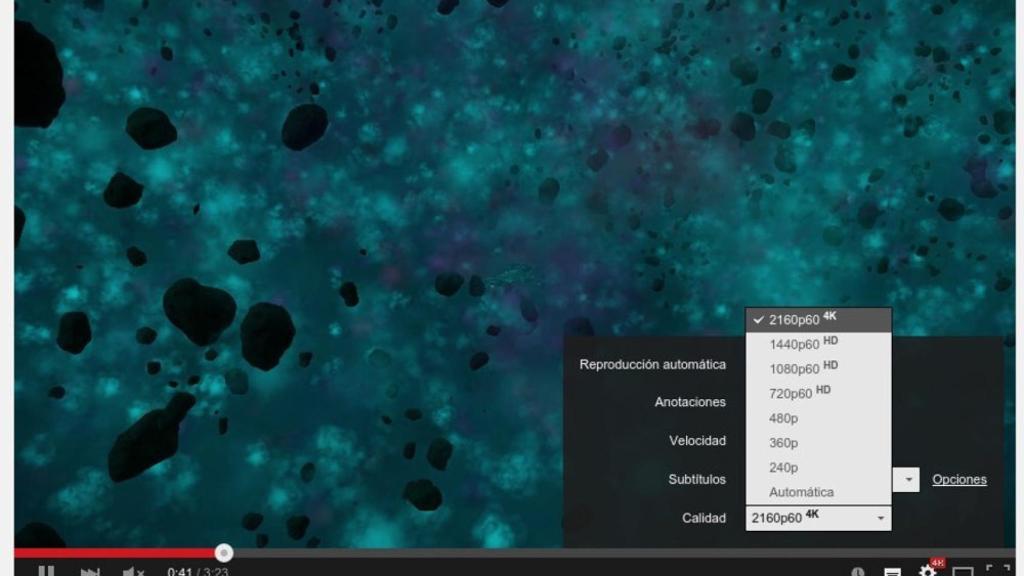Click the settings gear with 4K badge
This screenshot has height=576, width=1024.
coord(927,570)
